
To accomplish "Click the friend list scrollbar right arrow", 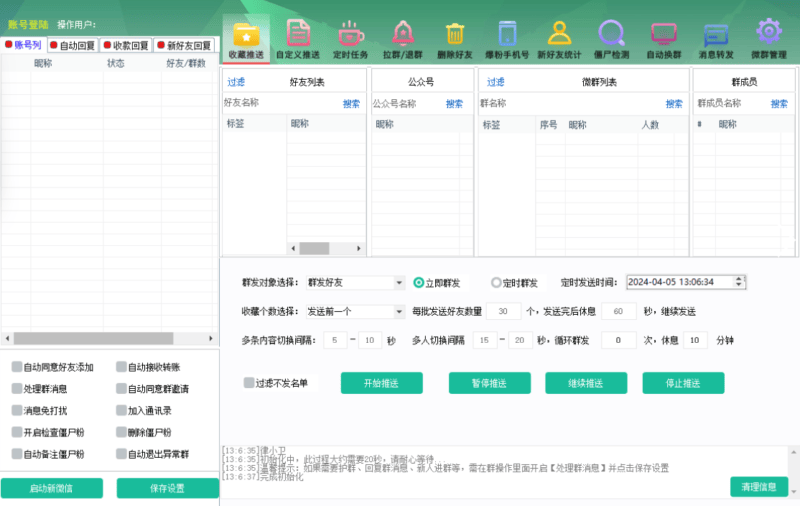I will [x=359, y=248].
